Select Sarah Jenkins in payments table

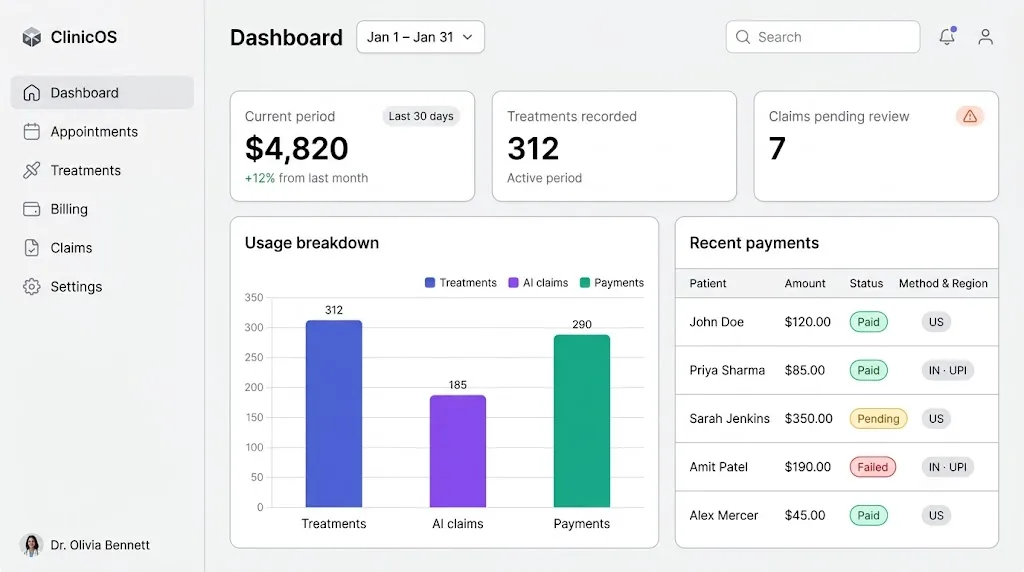(x=729, y=419)
